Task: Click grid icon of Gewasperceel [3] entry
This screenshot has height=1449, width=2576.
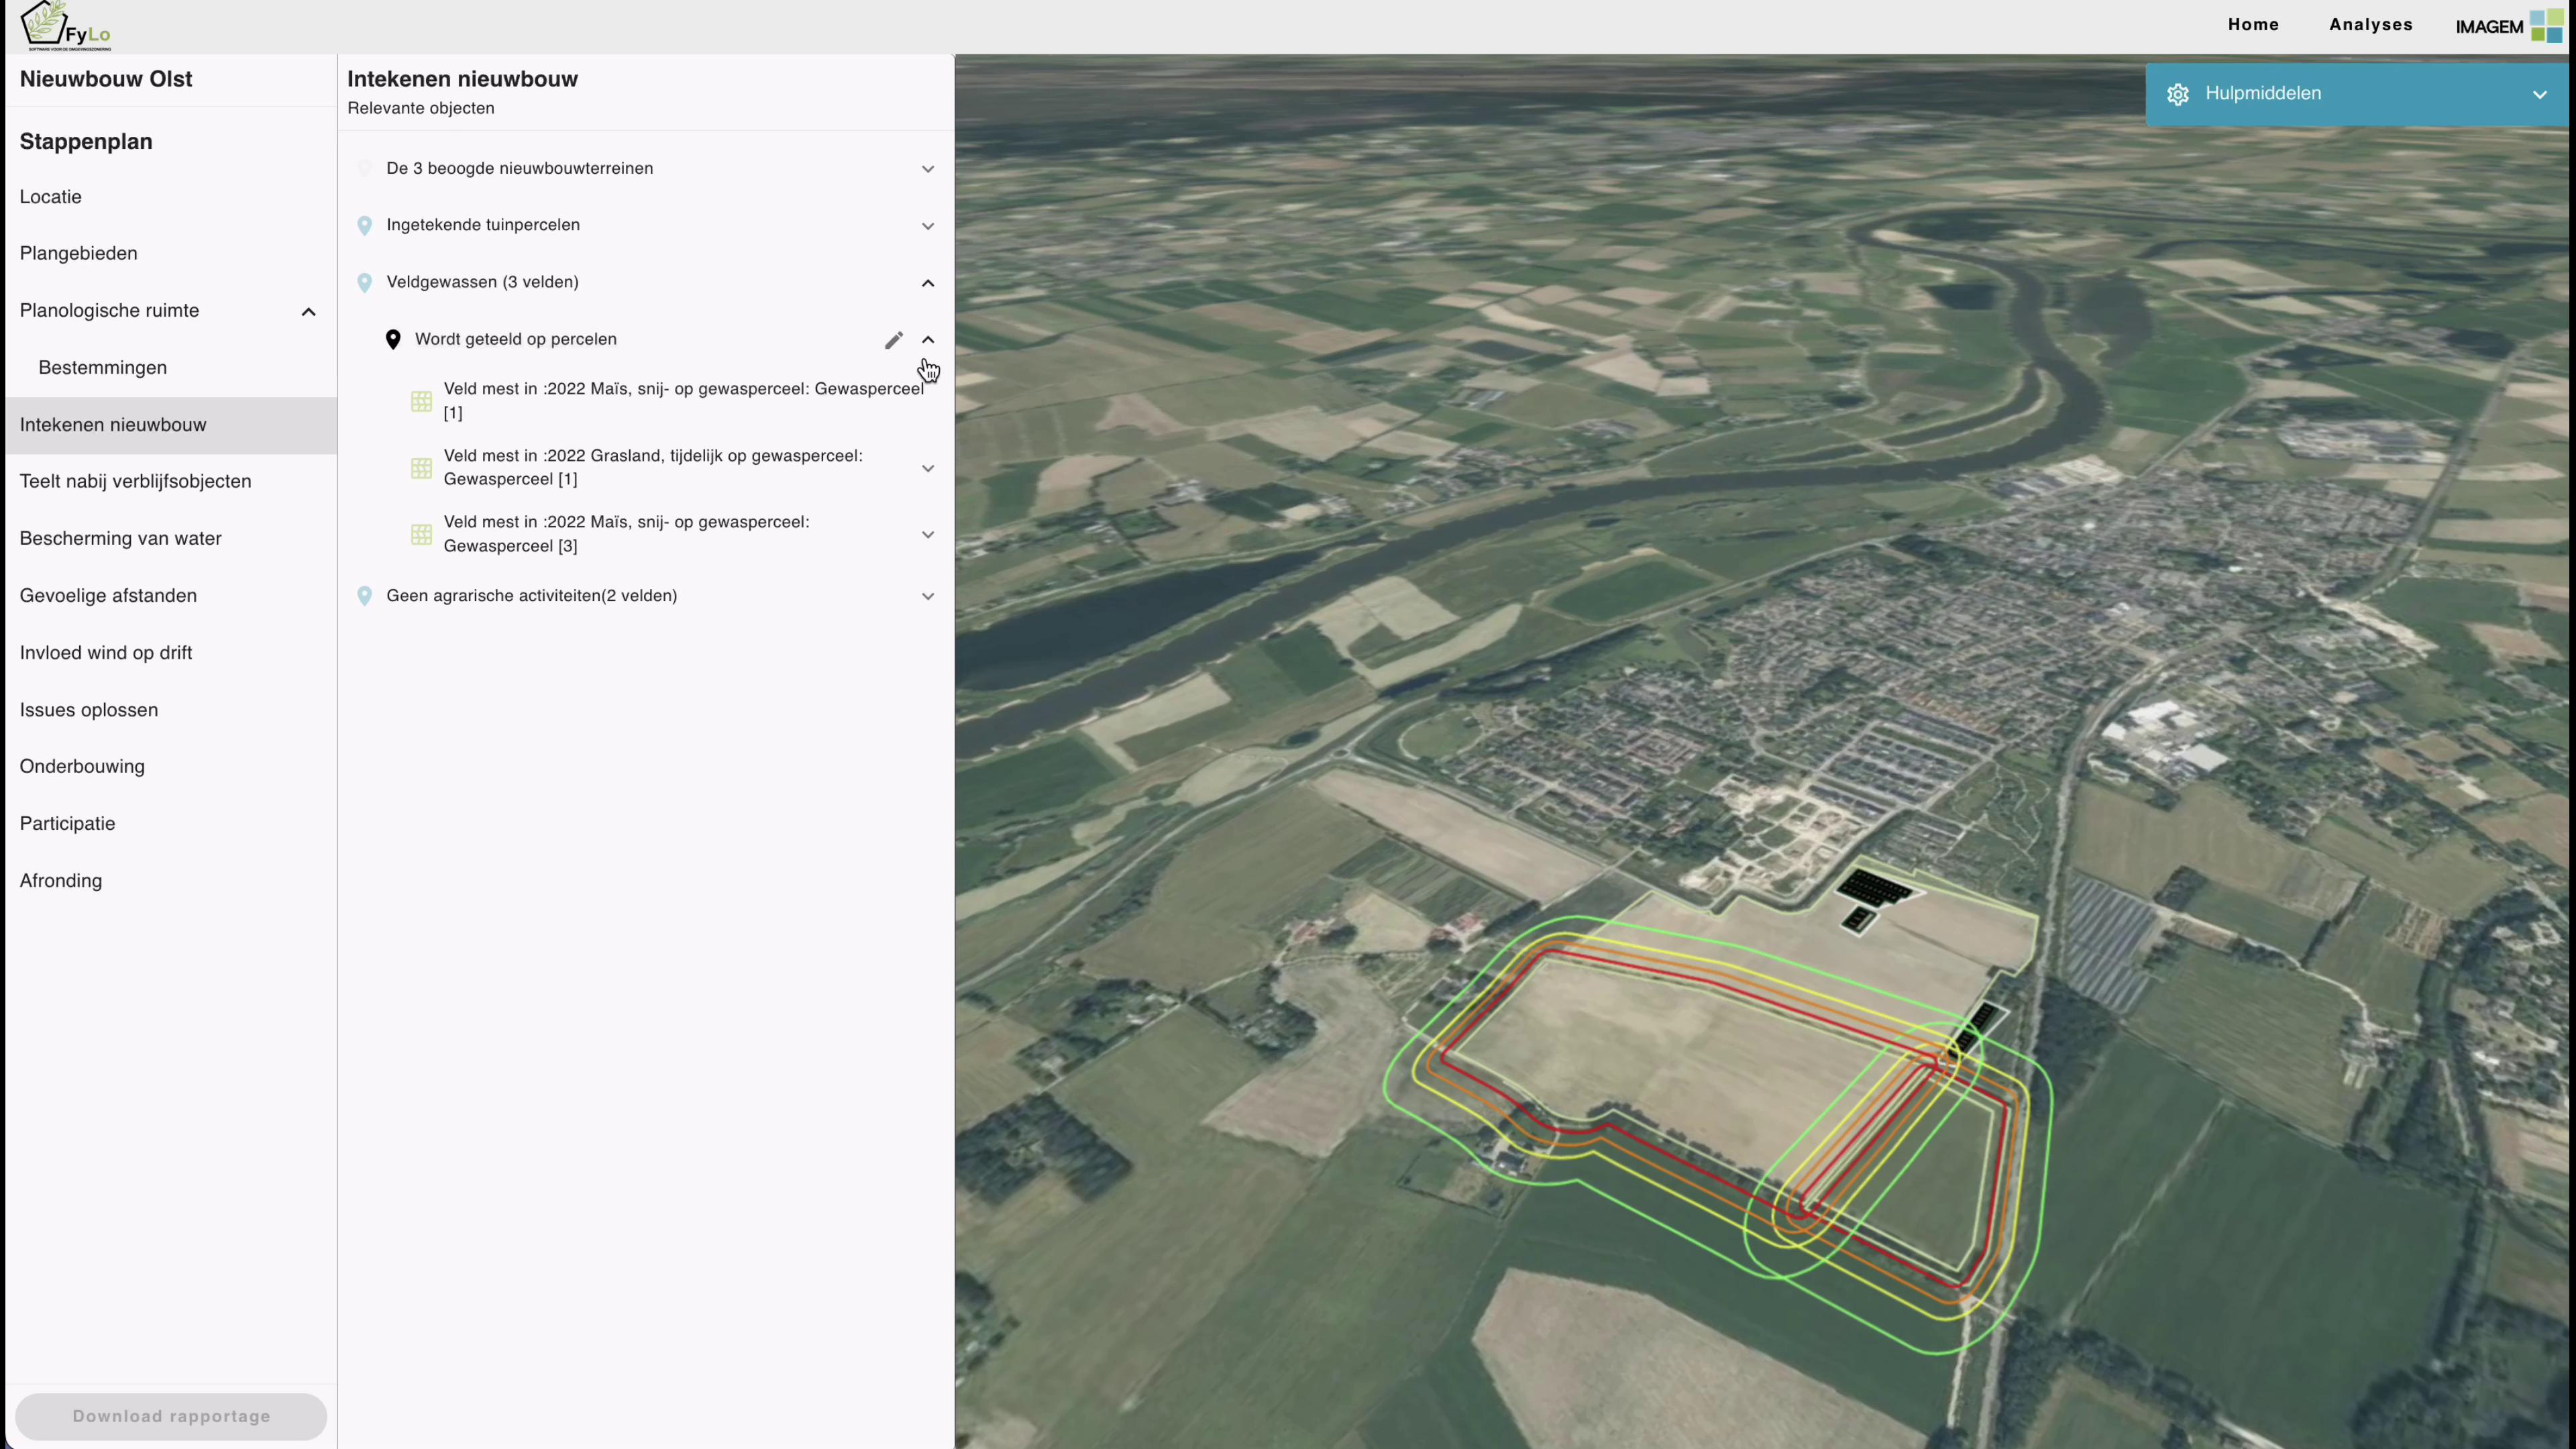Action: [x=421, y=535]
